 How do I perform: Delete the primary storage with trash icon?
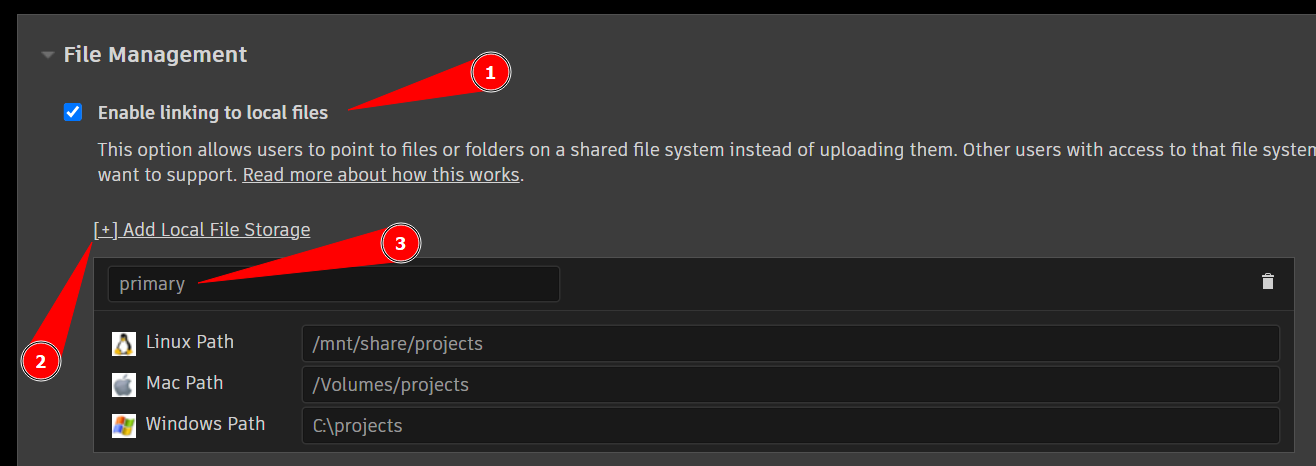tap(1268, 282)
